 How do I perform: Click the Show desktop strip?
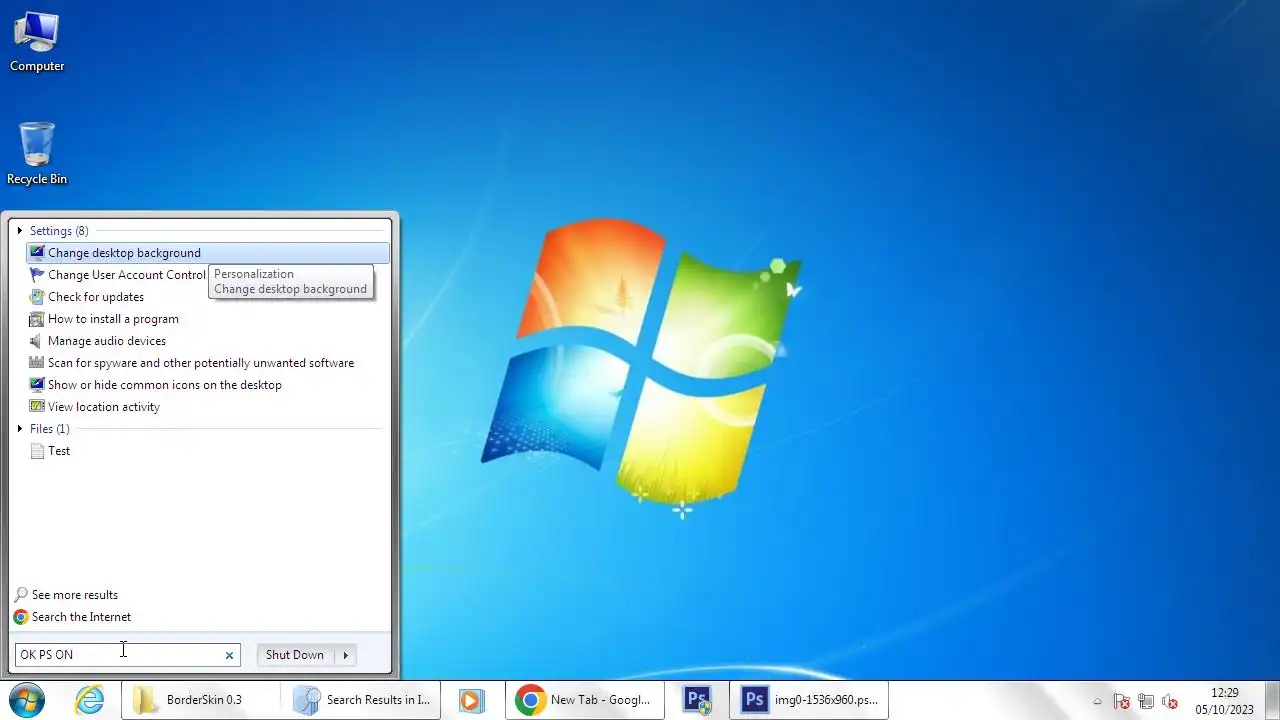pyautogui.click(x=1272, y=699)
